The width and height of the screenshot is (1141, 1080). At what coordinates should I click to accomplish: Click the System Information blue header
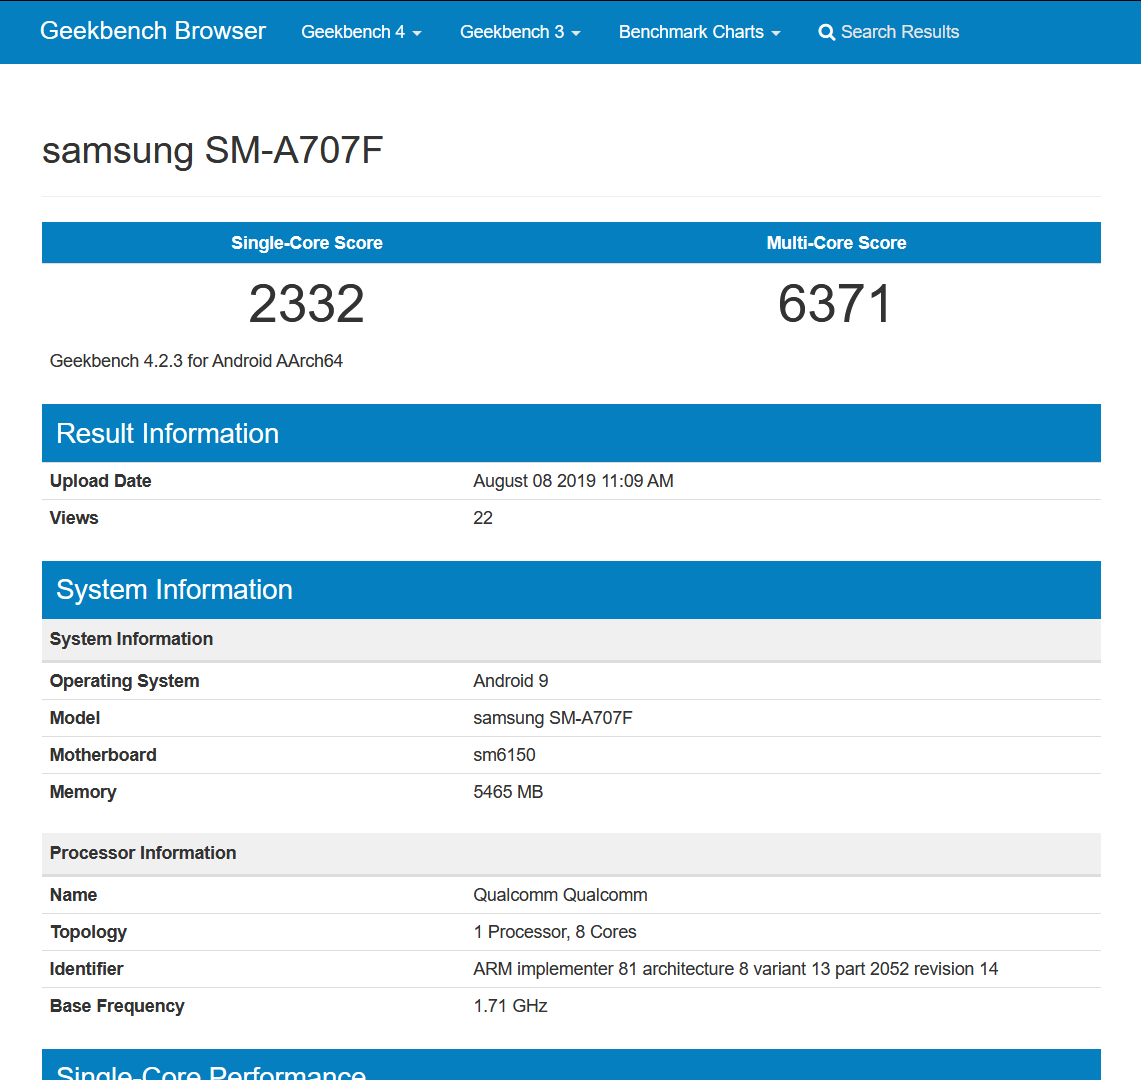coord(571,589)
